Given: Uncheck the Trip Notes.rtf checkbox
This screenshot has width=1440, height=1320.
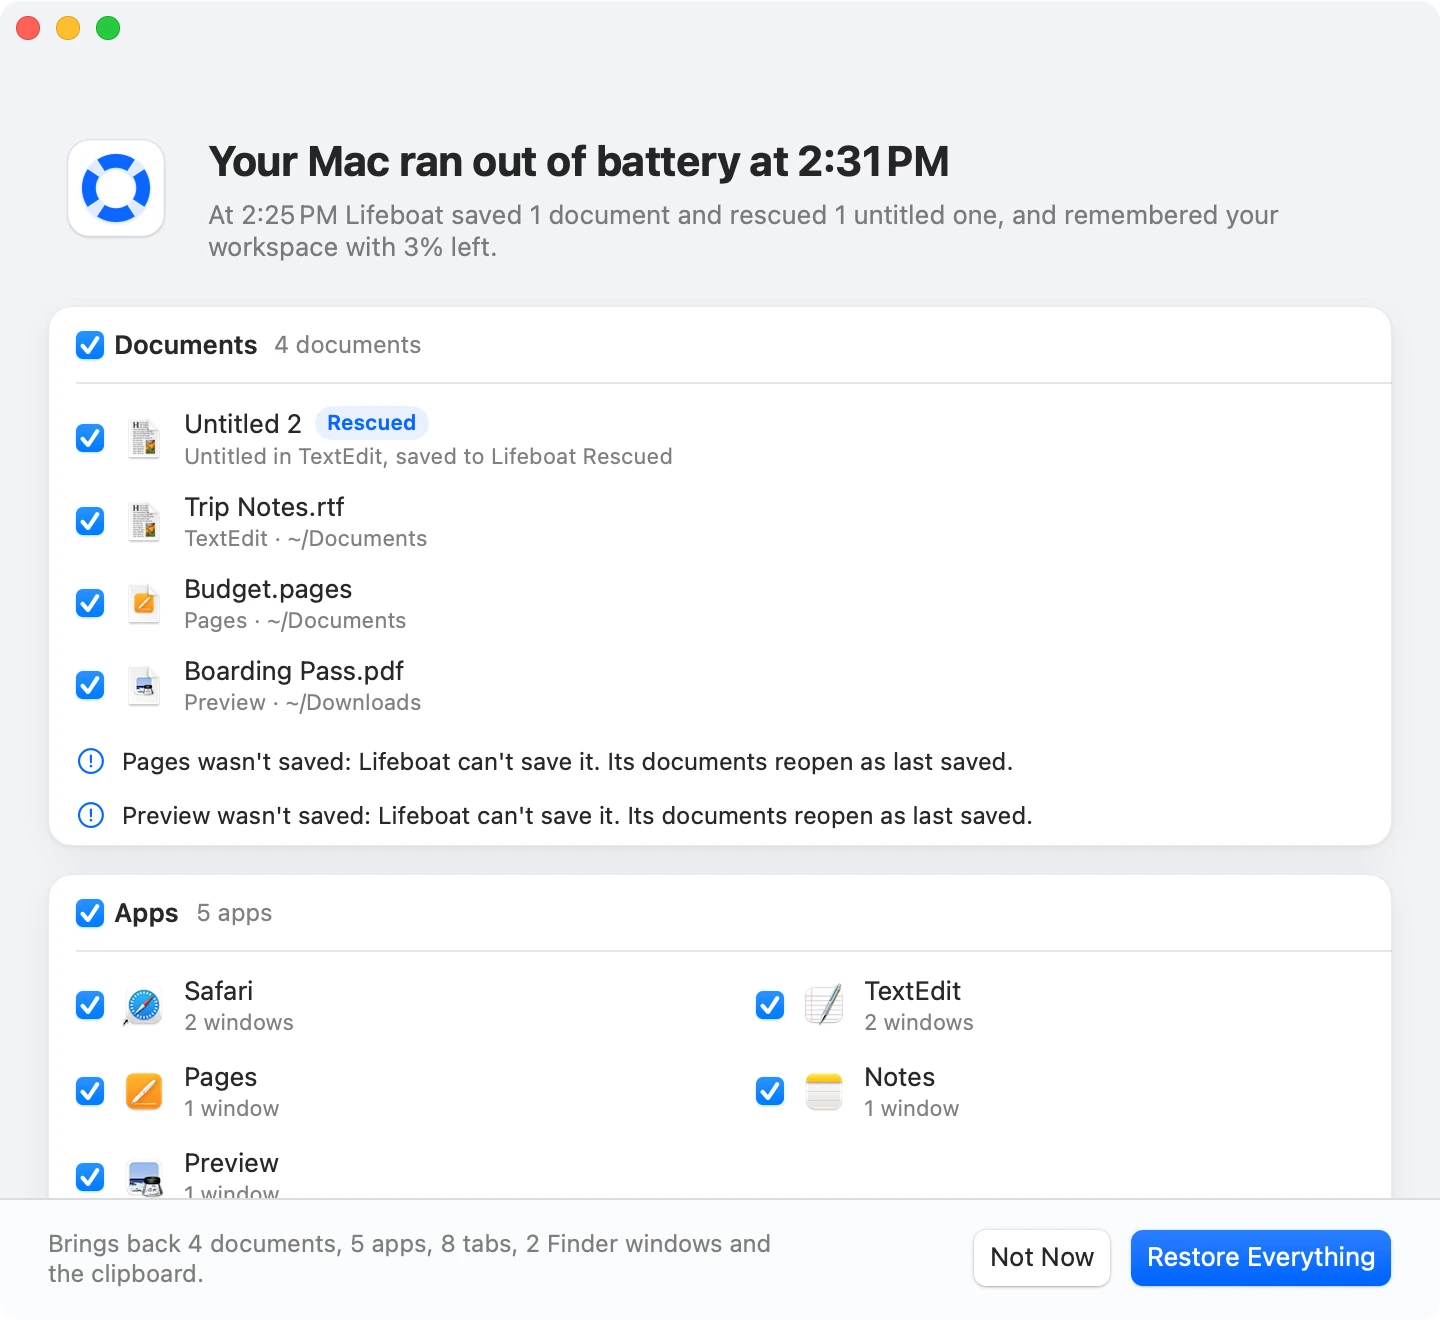Looking at the screenshot, I should pyautogui.click(x=90, y=521).
